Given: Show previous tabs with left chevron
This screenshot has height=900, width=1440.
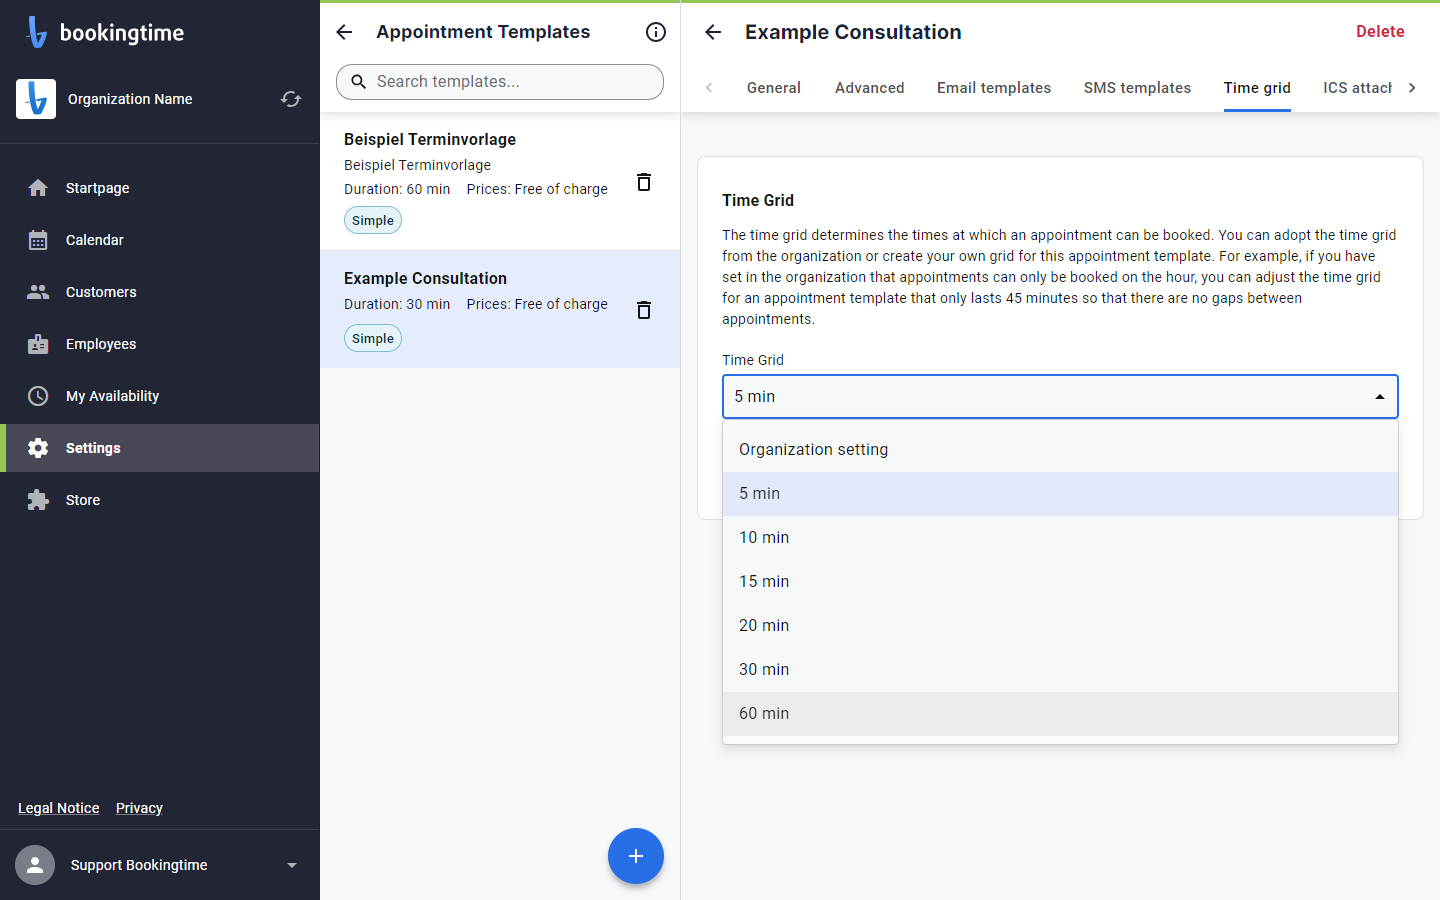Looking at the screenshot, I should 709,88.
